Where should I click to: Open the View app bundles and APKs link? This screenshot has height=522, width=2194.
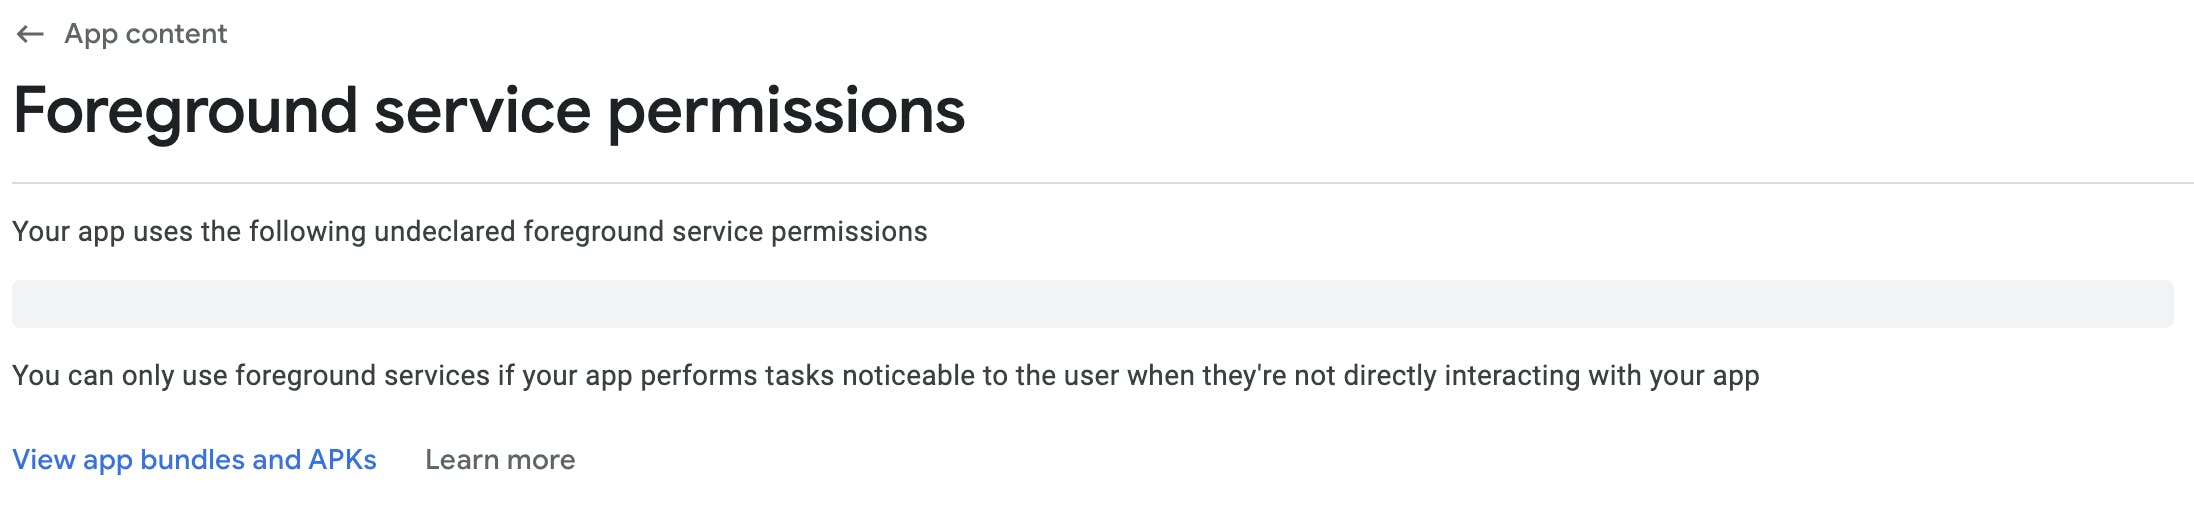194,460
